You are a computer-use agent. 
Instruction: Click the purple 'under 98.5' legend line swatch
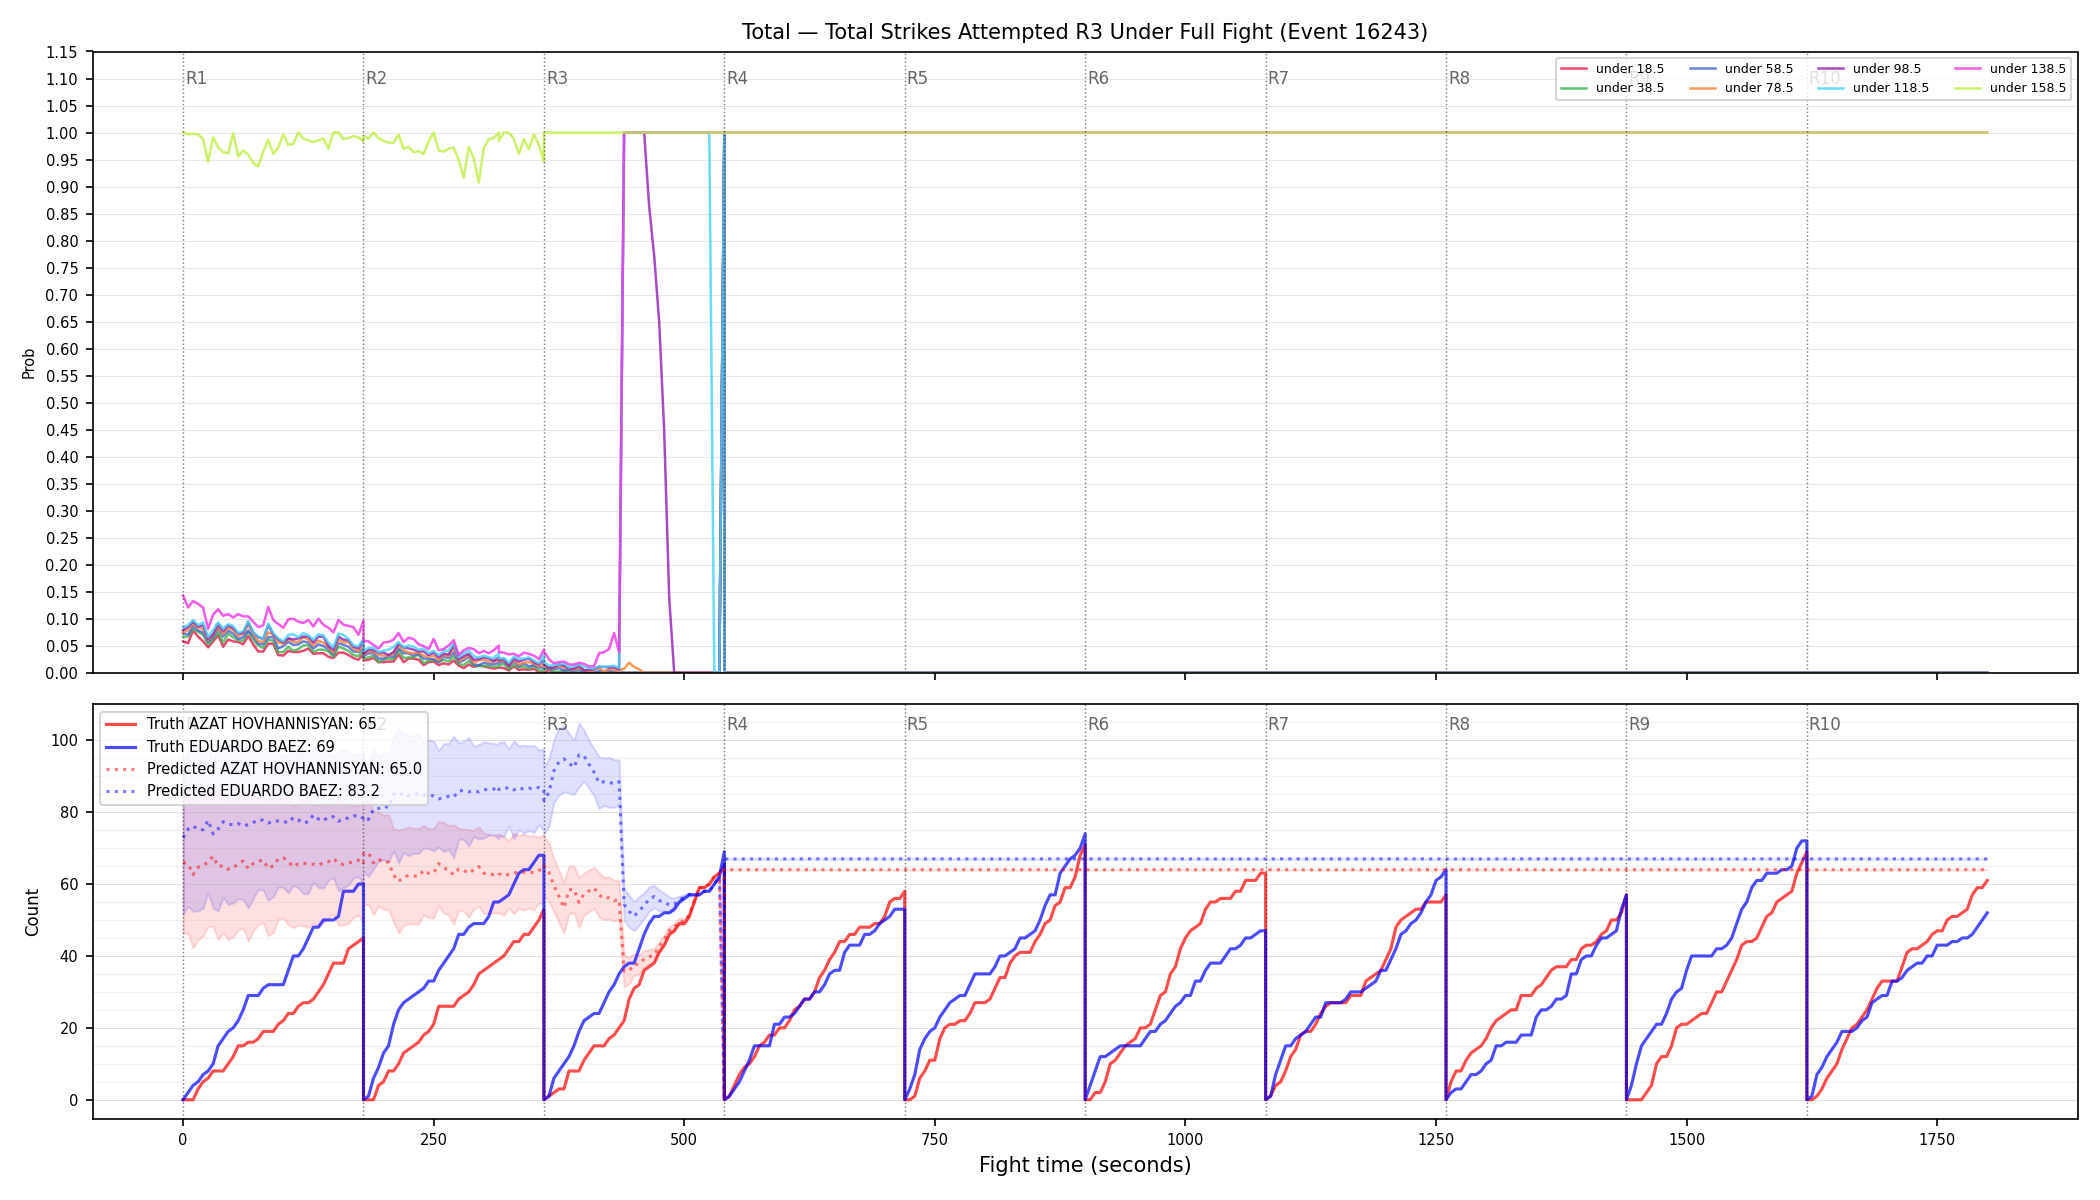click(1831, 69)
